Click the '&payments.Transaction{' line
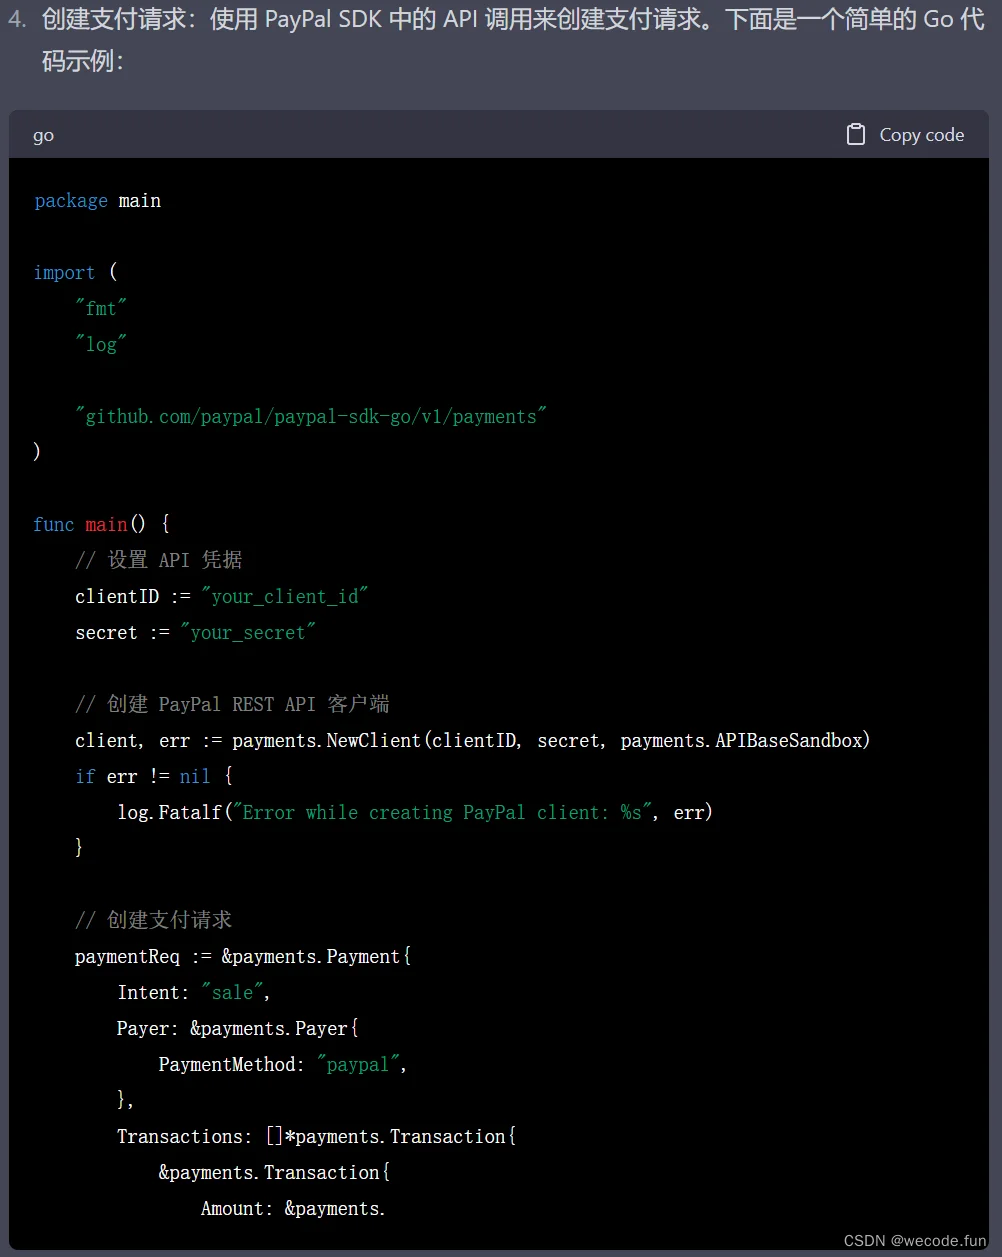The image size is (1002, 1257). [274, 1172]
